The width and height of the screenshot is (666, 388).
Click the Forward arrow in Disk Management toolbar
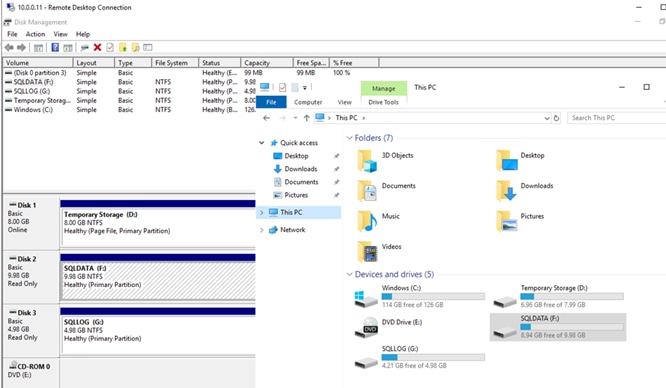(21, 48)
